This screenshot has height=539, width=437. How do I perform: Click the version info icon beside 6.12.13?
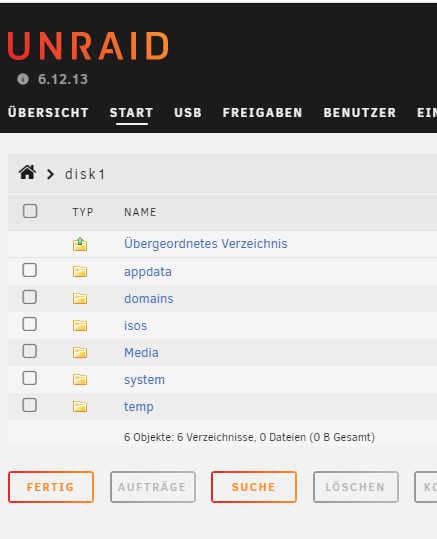23,79
